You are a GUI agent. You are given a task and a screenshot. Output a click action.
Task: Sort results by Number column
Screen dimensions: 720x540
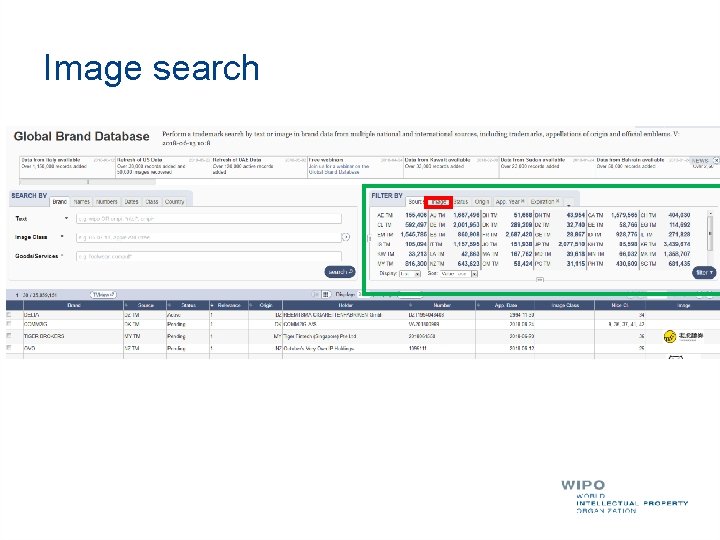pos(442,305)
